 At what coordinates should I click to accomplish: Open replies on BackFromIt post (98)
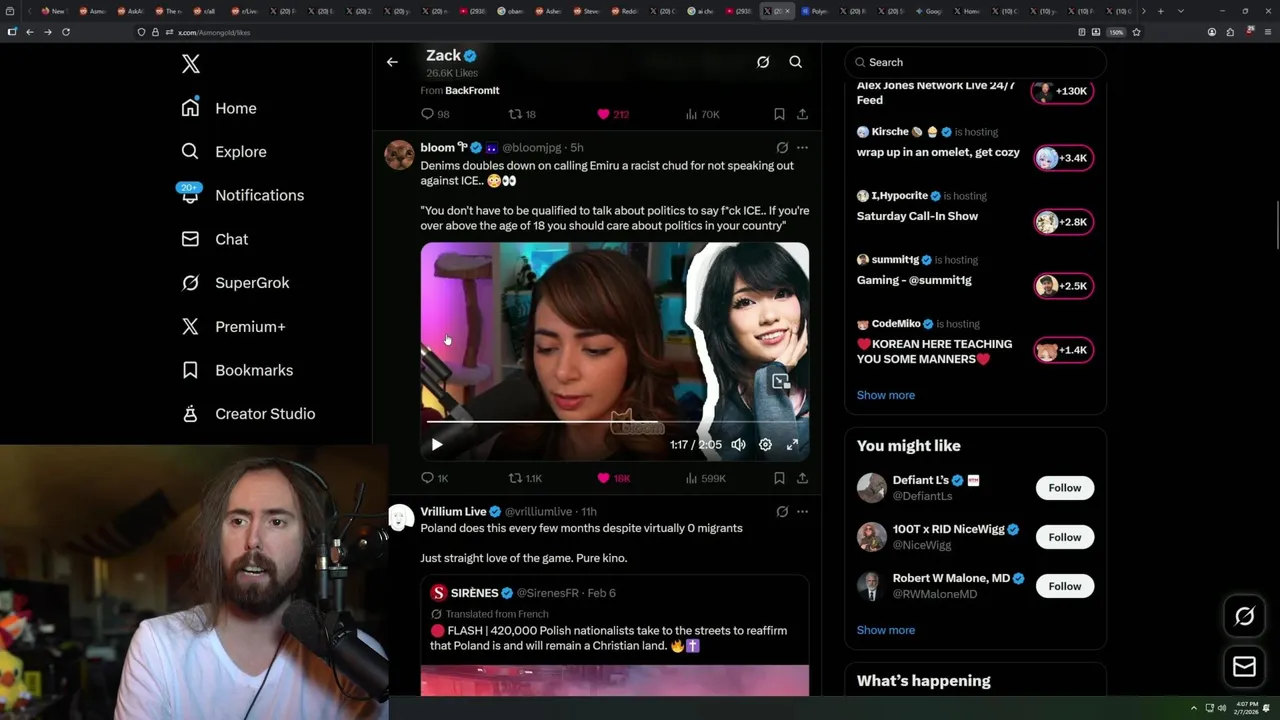click(x=435, y=114)
